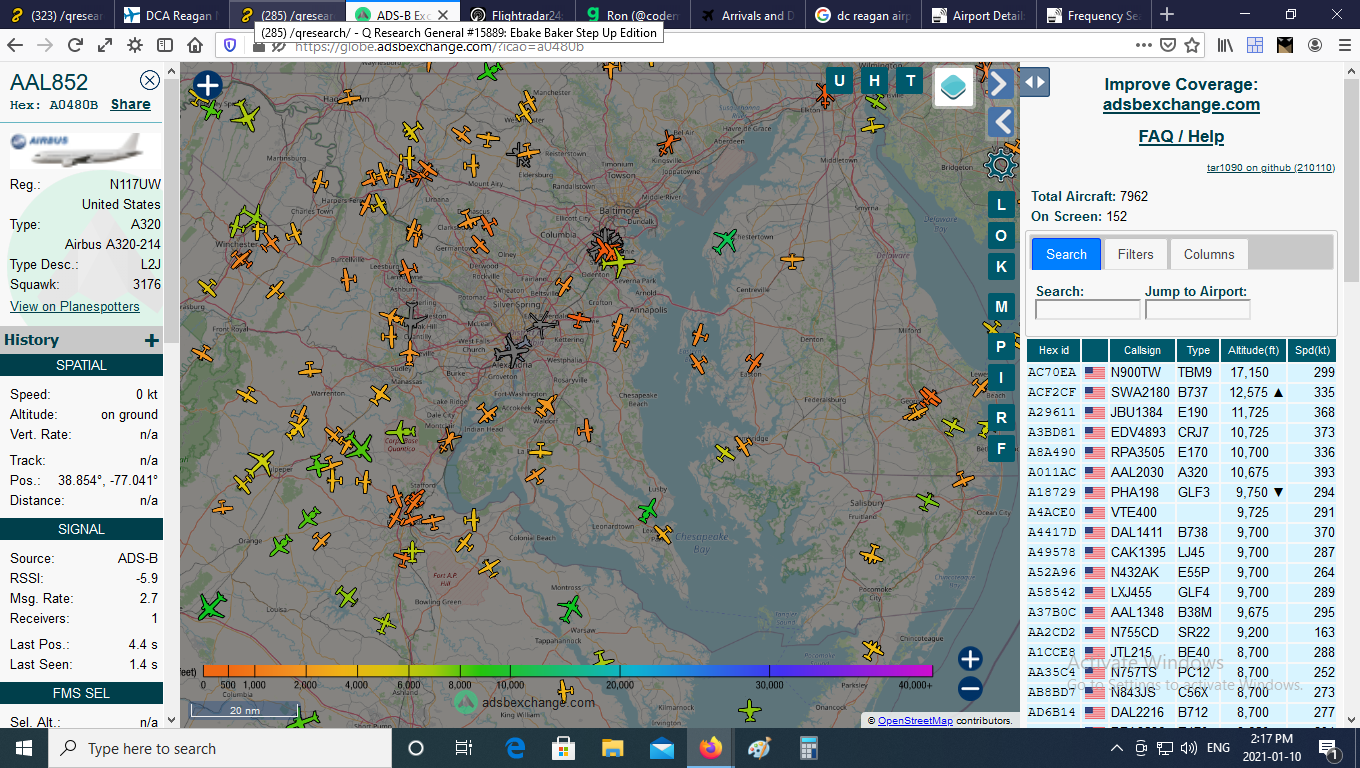Go to browser home page

[196, 45]
